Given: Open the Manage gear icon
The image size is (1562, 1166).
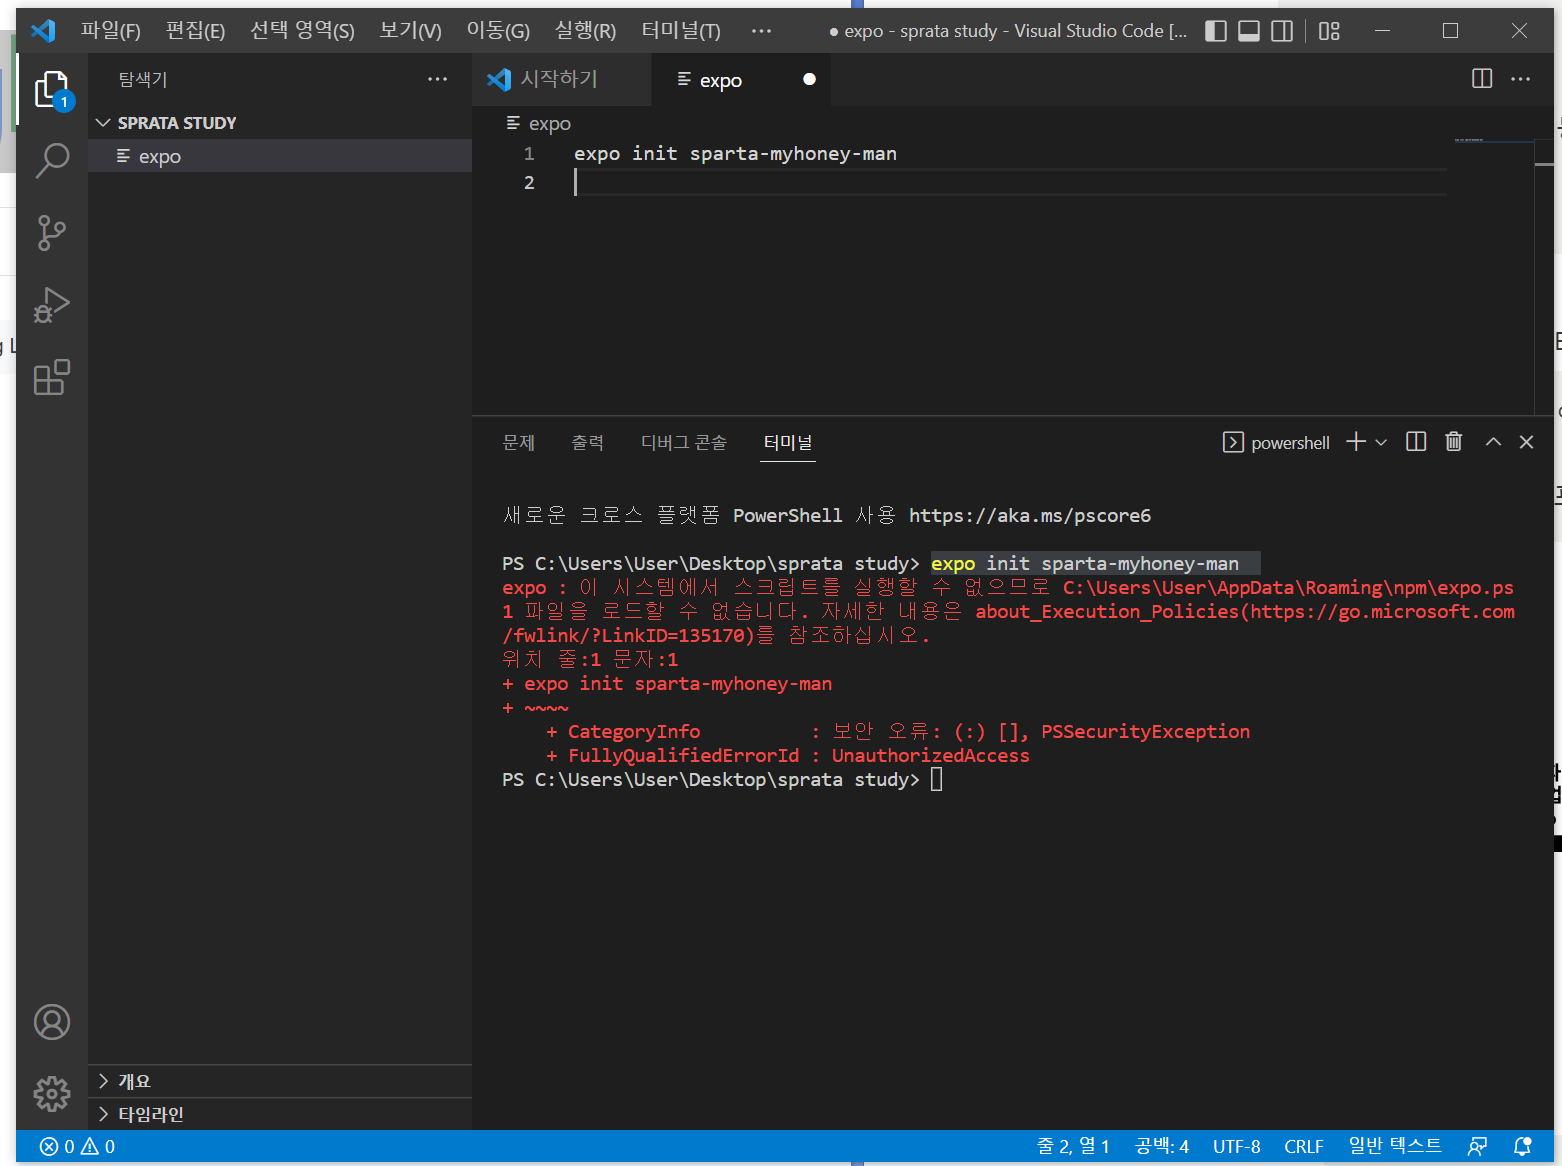Looking at the screenshot, I should click(x=52, y=1094).
